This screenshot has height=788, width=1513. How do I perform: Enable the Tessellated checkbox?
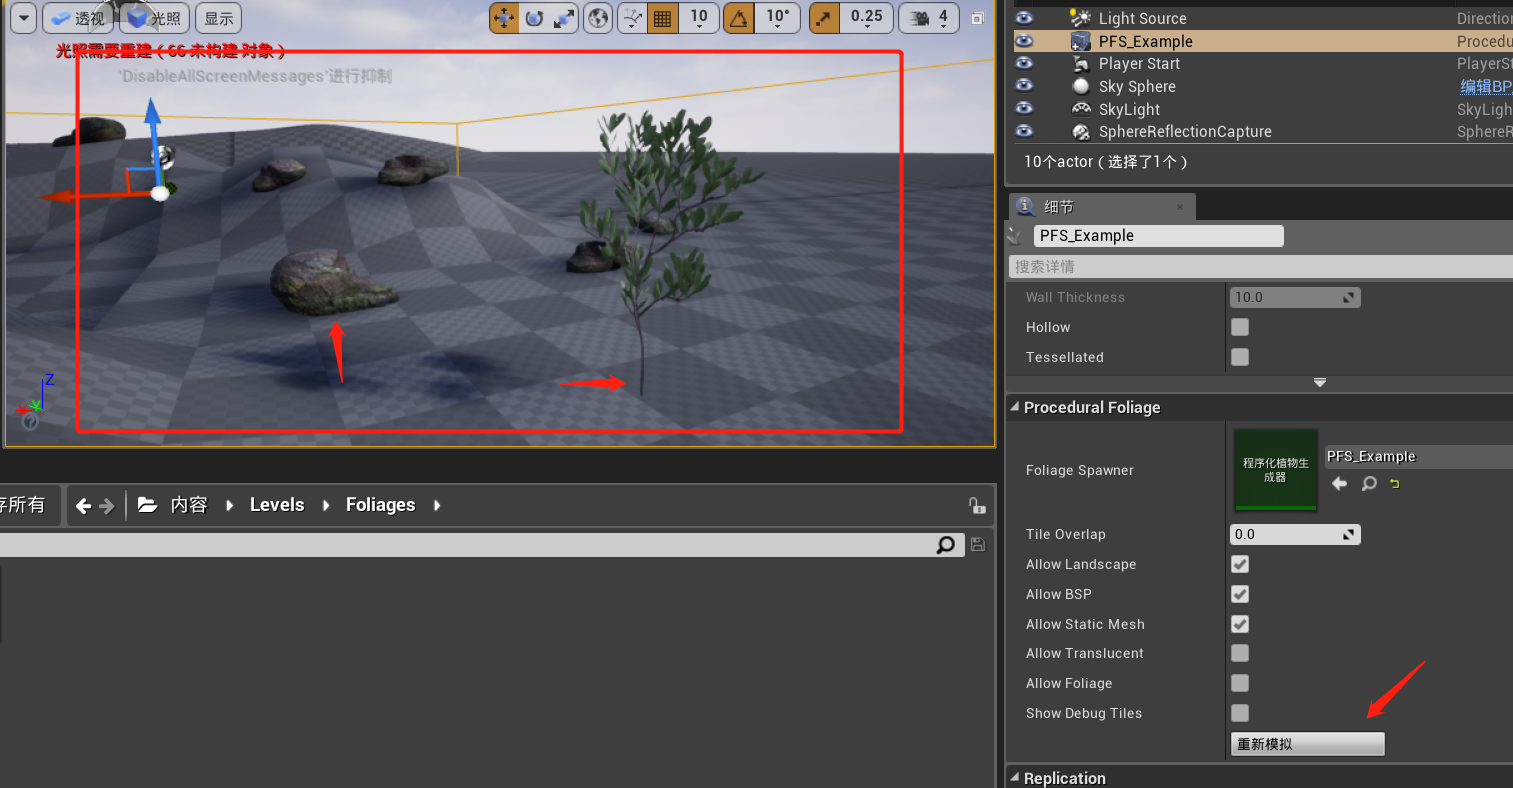point(1240,357)
